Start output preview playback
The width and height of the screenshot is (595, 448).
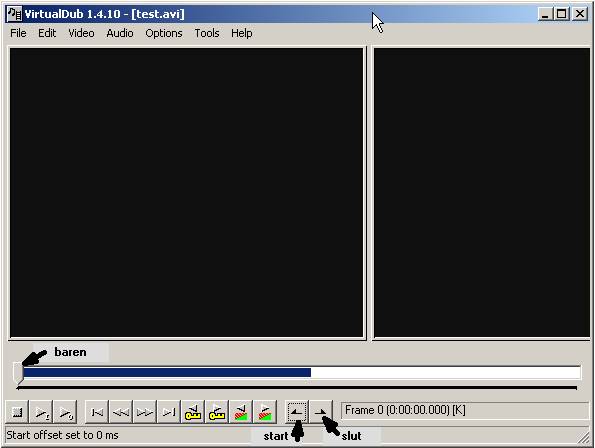[65, 412]
